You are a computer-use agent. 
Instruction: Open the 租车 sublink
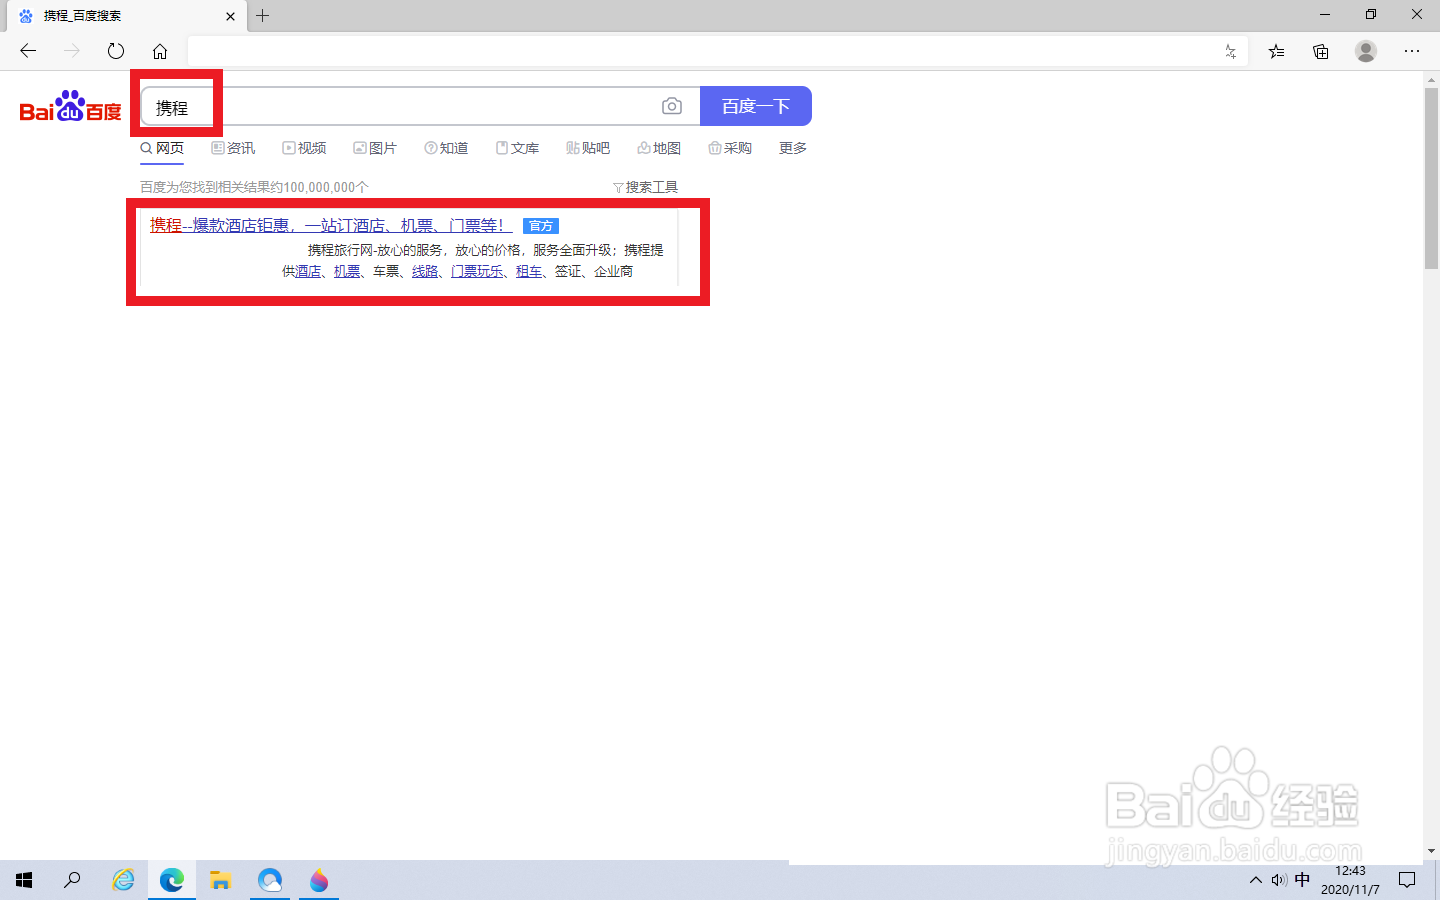[529, 271]
